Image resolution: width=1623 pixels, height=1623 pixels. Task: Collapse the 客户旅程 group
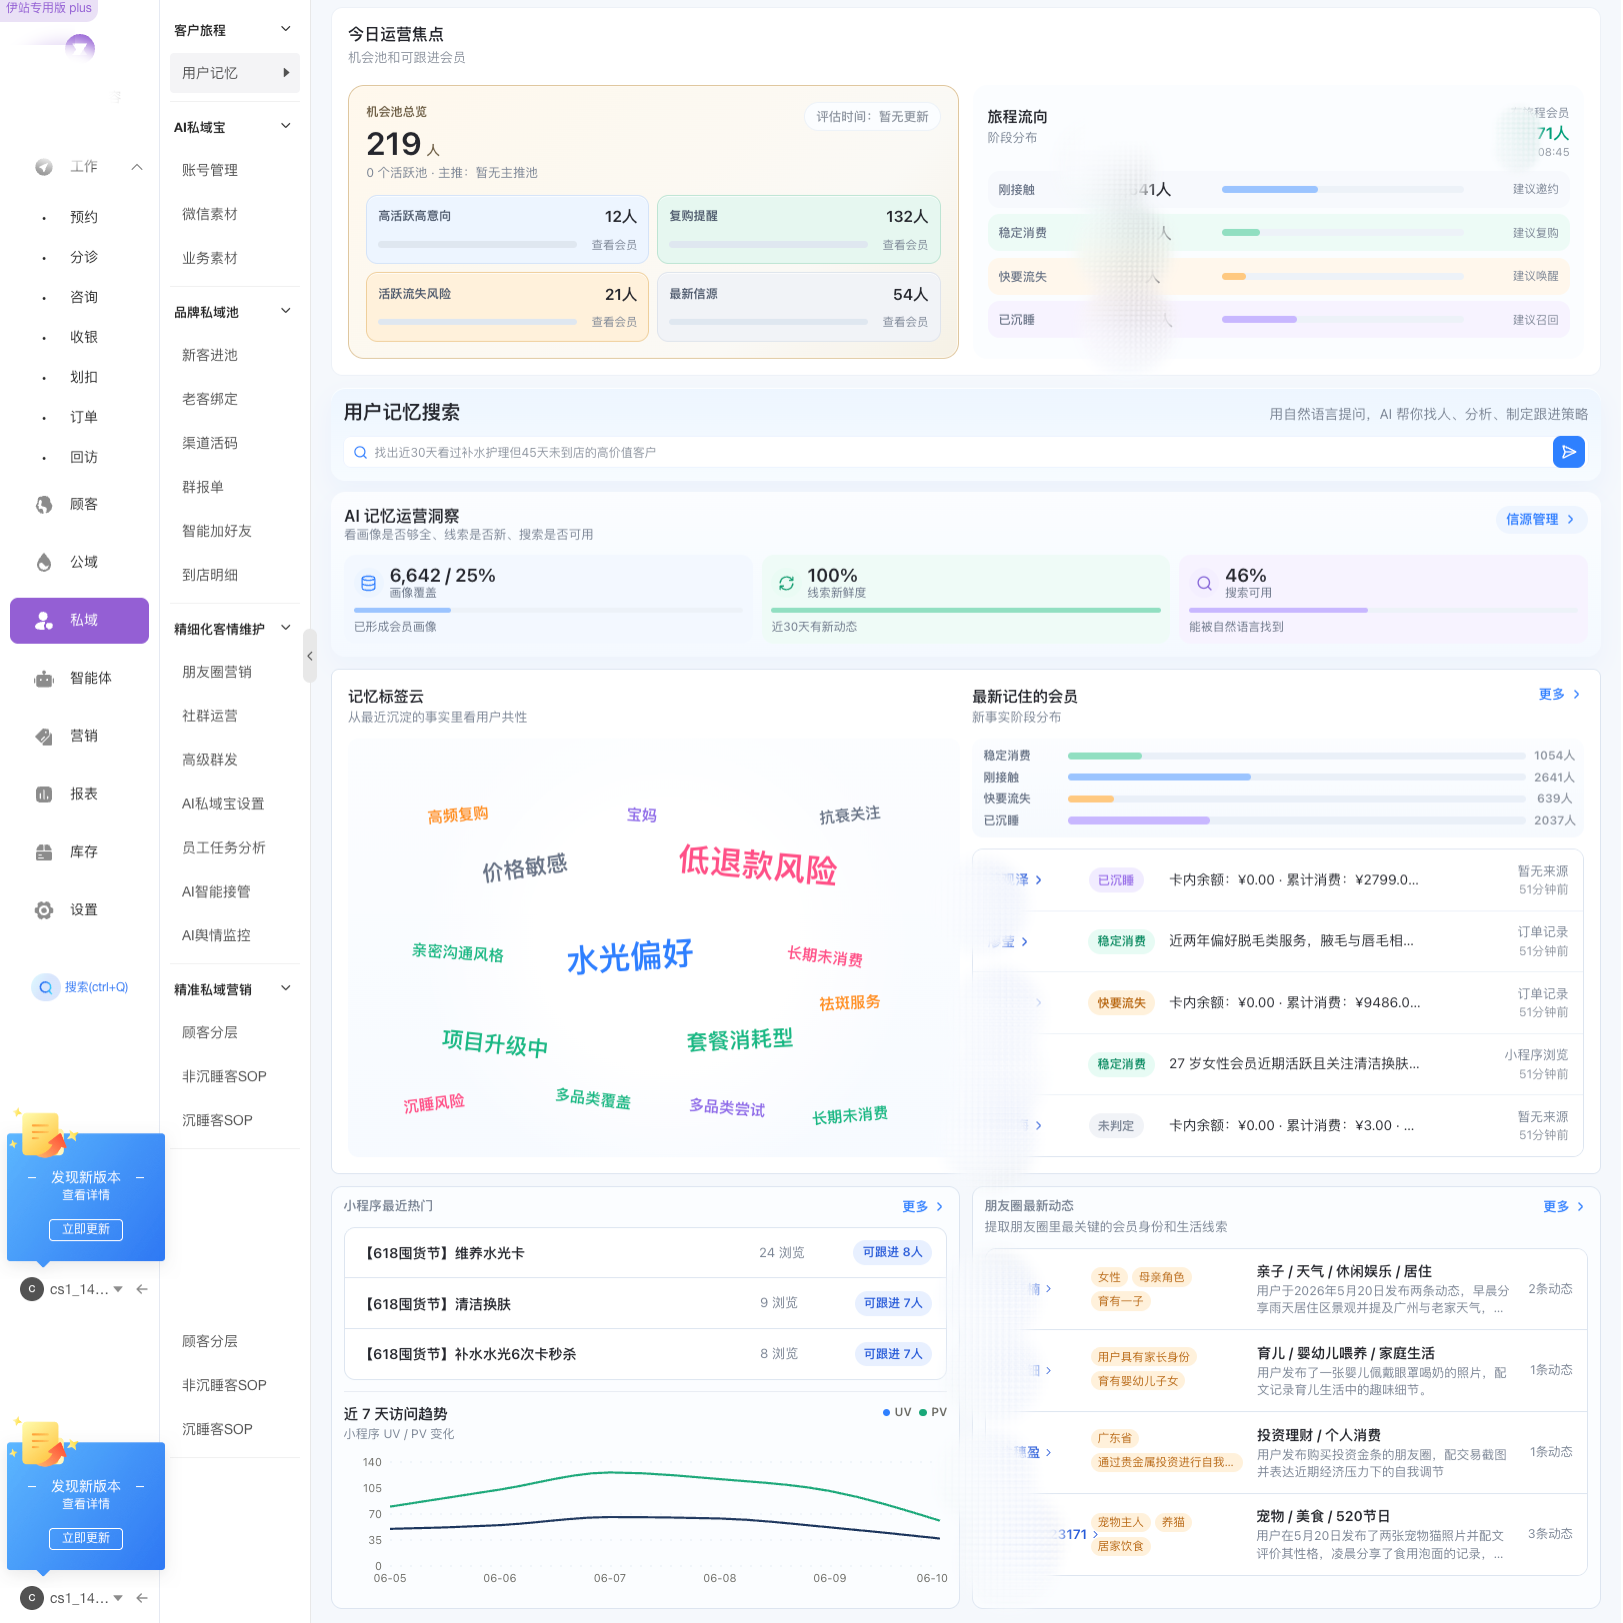pos(286,30)
